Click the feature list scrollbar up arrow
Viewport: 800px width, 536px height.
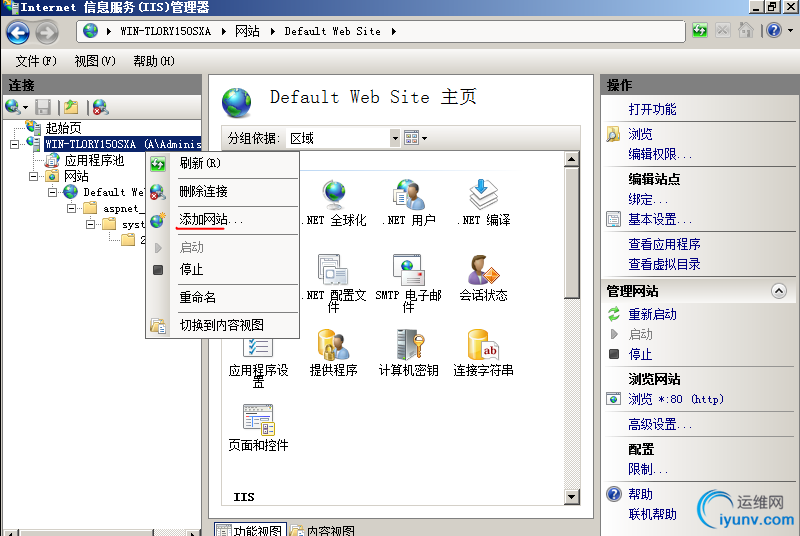pos(571,159)
